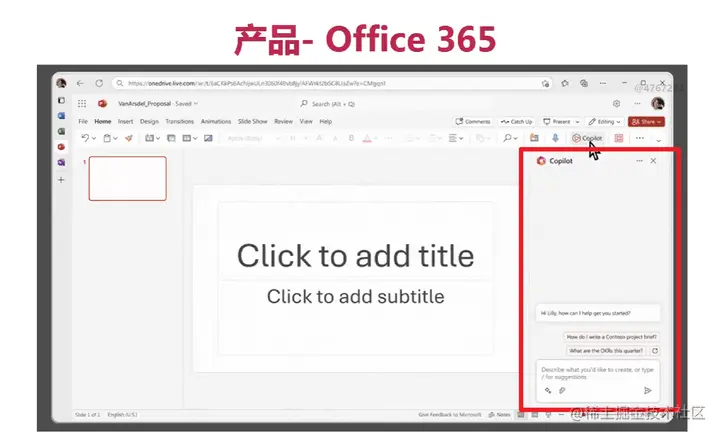The width and height of the screenshot is (720, 436).
Task: Expand the Undo dropdown arrow
Action: (94, 138)
